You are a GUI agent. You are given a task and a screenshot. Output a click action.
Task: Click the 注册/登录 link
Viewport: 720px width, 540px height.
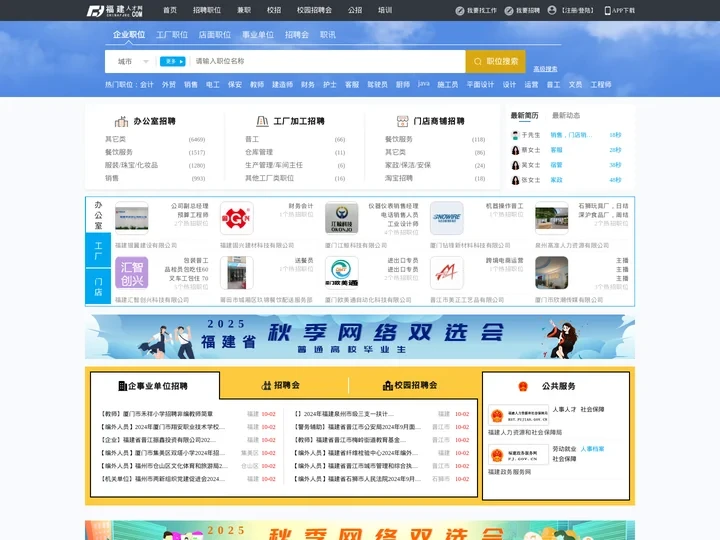pos(578,11)
